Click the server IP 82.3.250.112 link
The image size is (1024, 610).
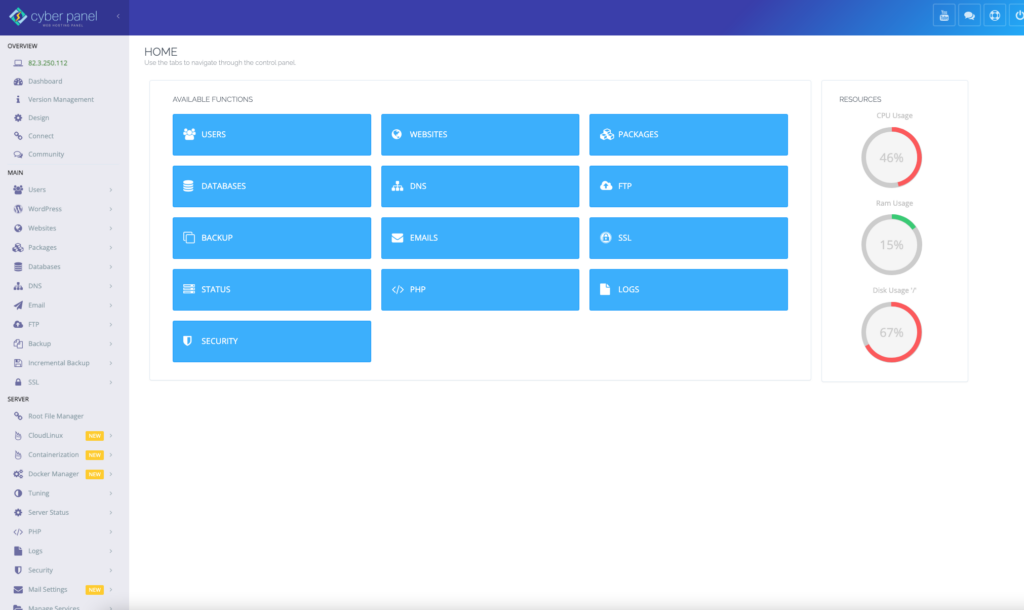(48, 63)
